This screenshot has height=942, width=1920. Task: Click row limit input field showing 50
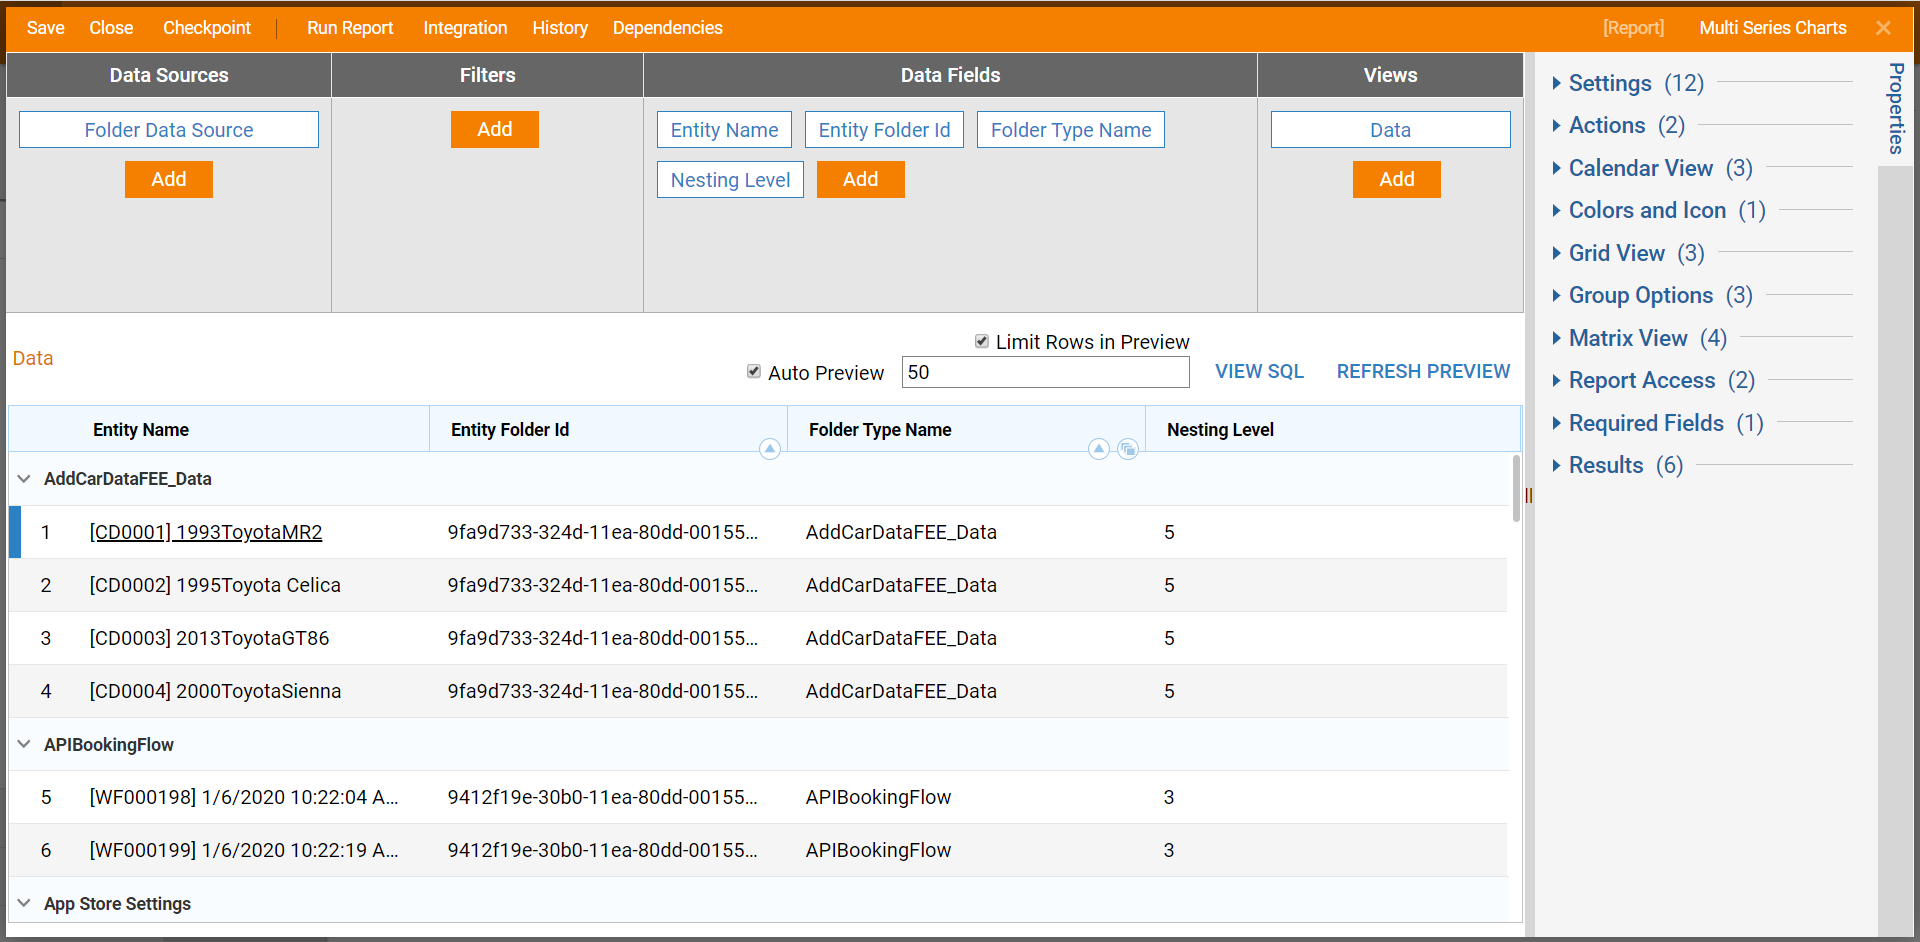click(1046, 372)
